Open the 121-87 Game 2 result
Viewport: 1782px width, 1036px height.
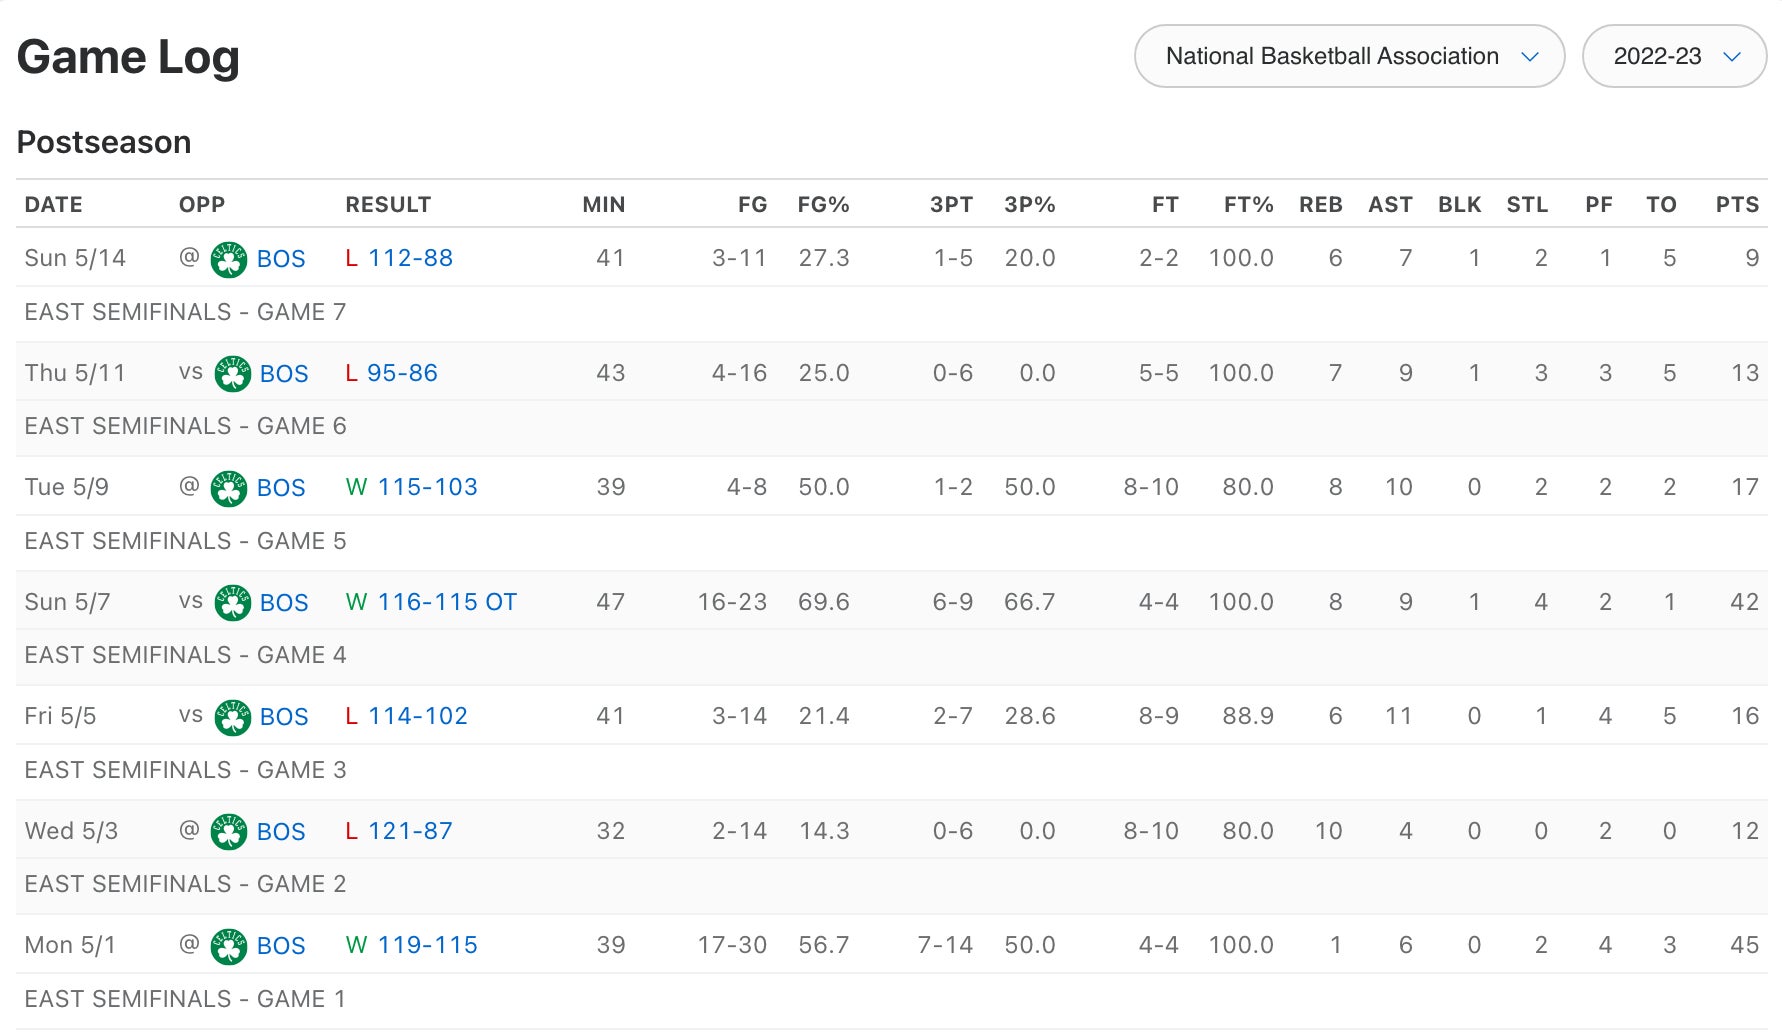point(410,831)
